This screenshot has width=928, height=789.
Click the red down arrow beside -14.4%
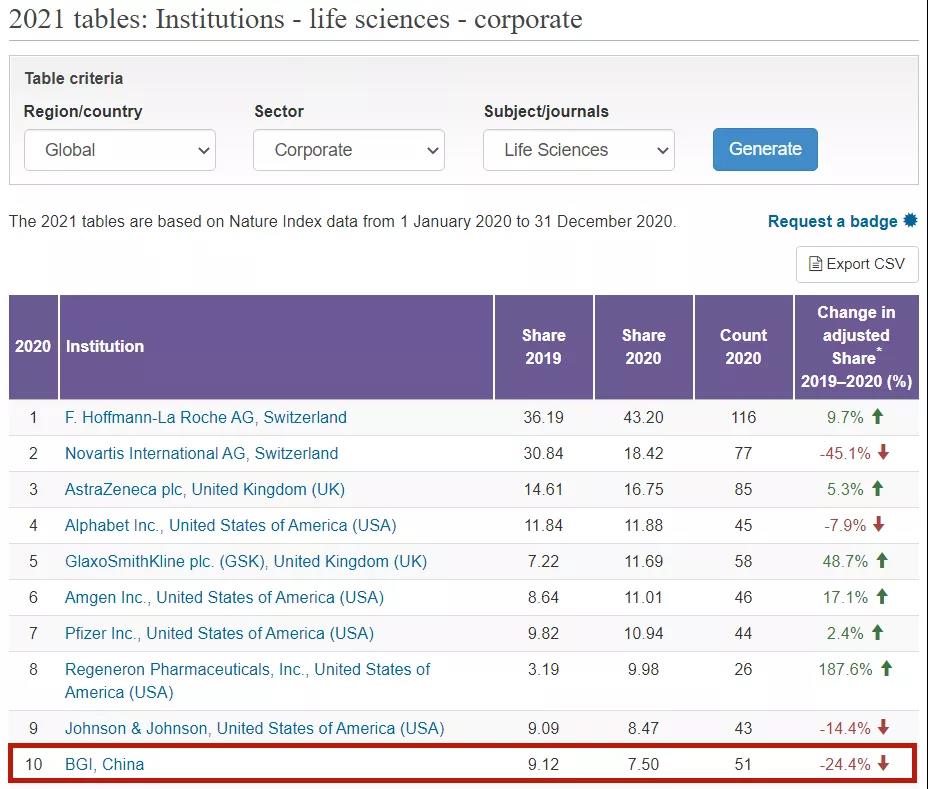click(x=884, y=727)
